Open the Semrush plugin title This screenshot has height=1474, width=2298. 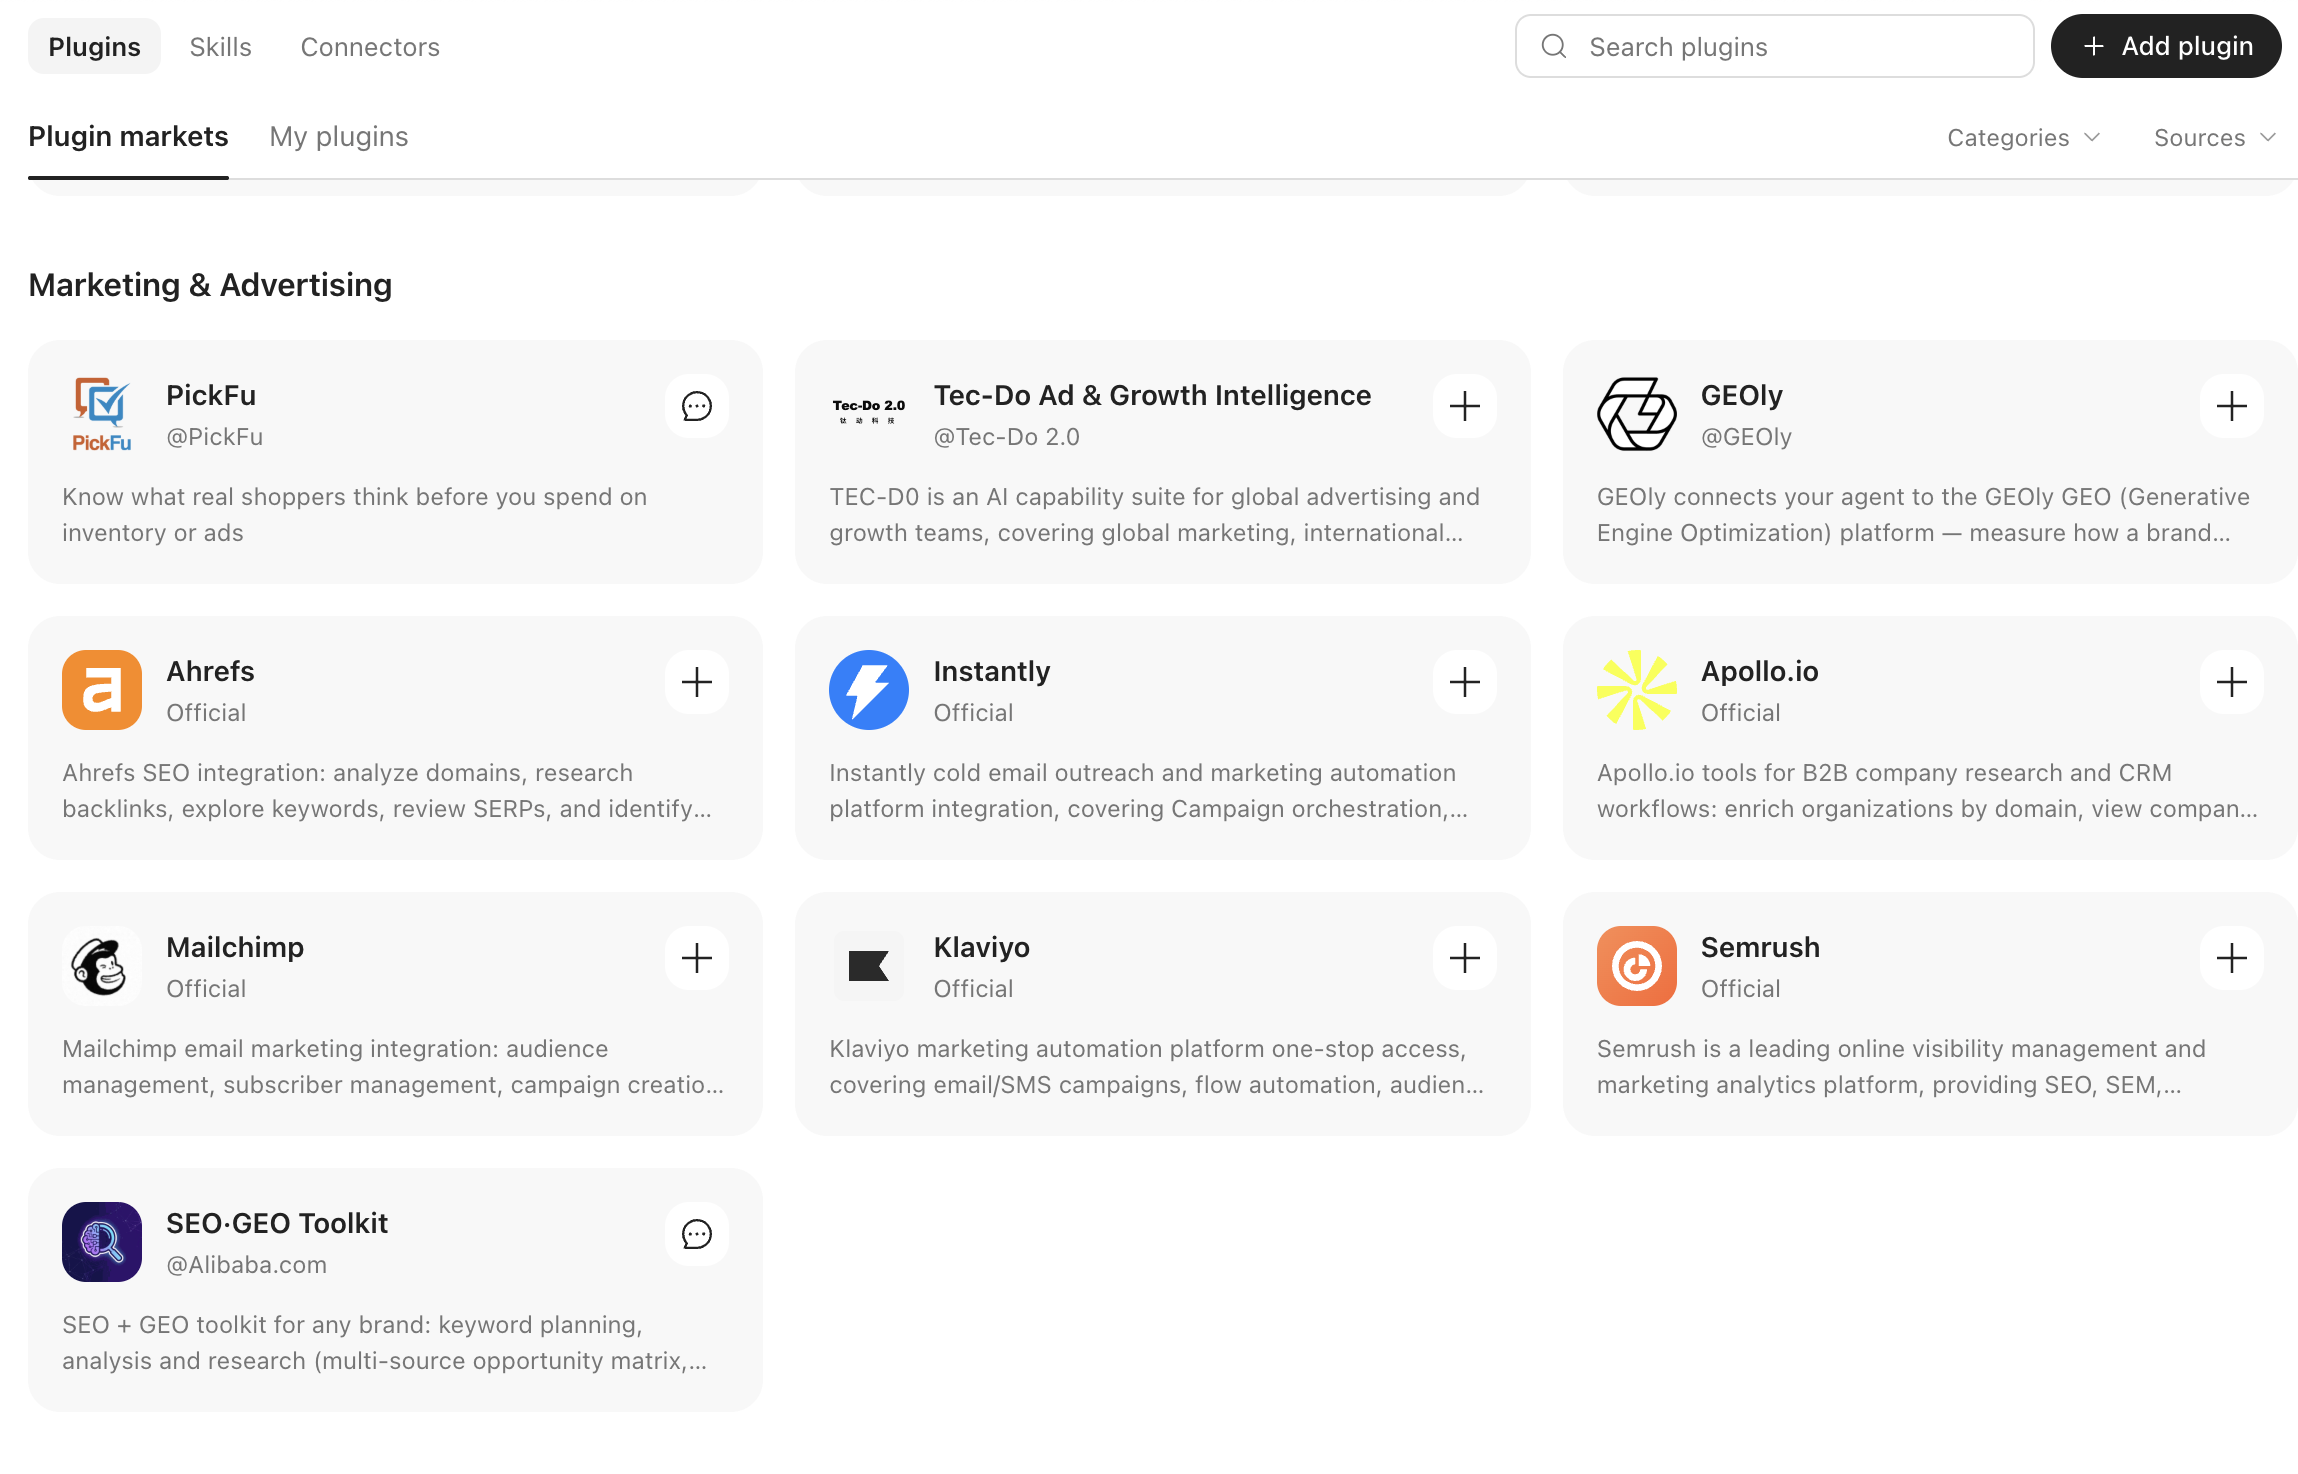click(1760, 947)
